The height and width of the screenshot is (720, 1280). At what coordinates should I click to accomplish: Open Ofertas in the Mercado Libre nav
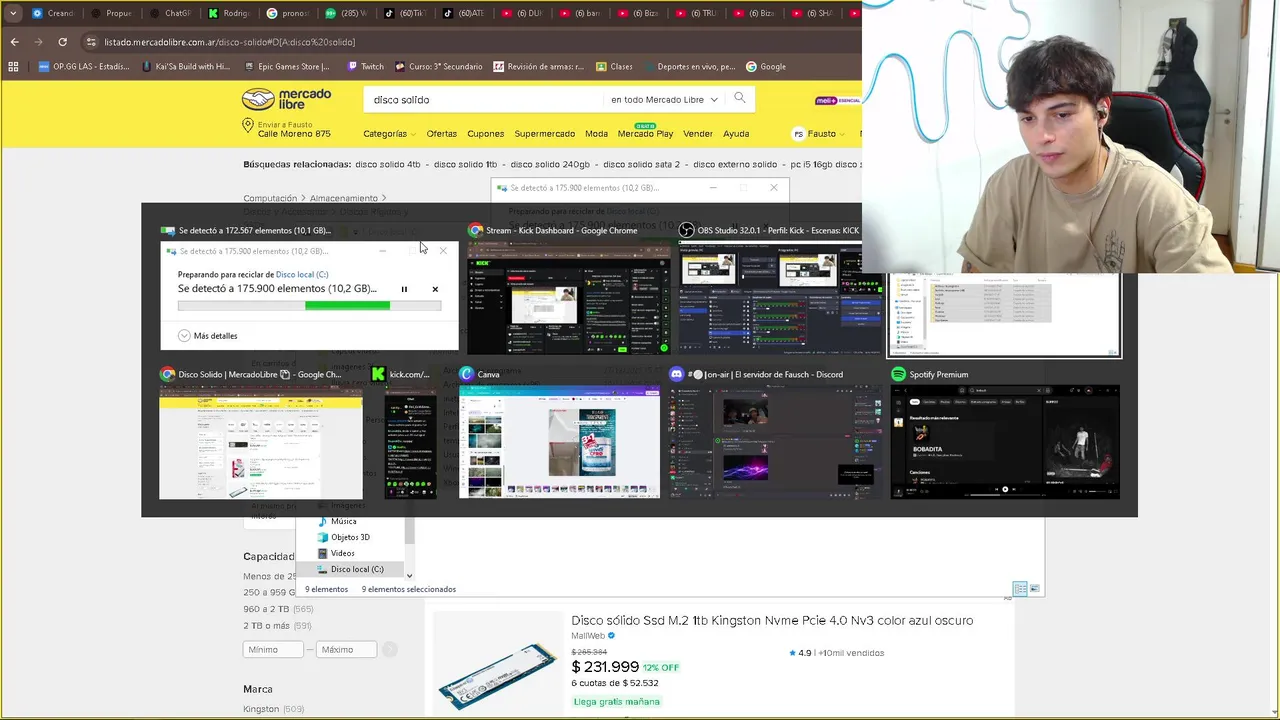441,134
